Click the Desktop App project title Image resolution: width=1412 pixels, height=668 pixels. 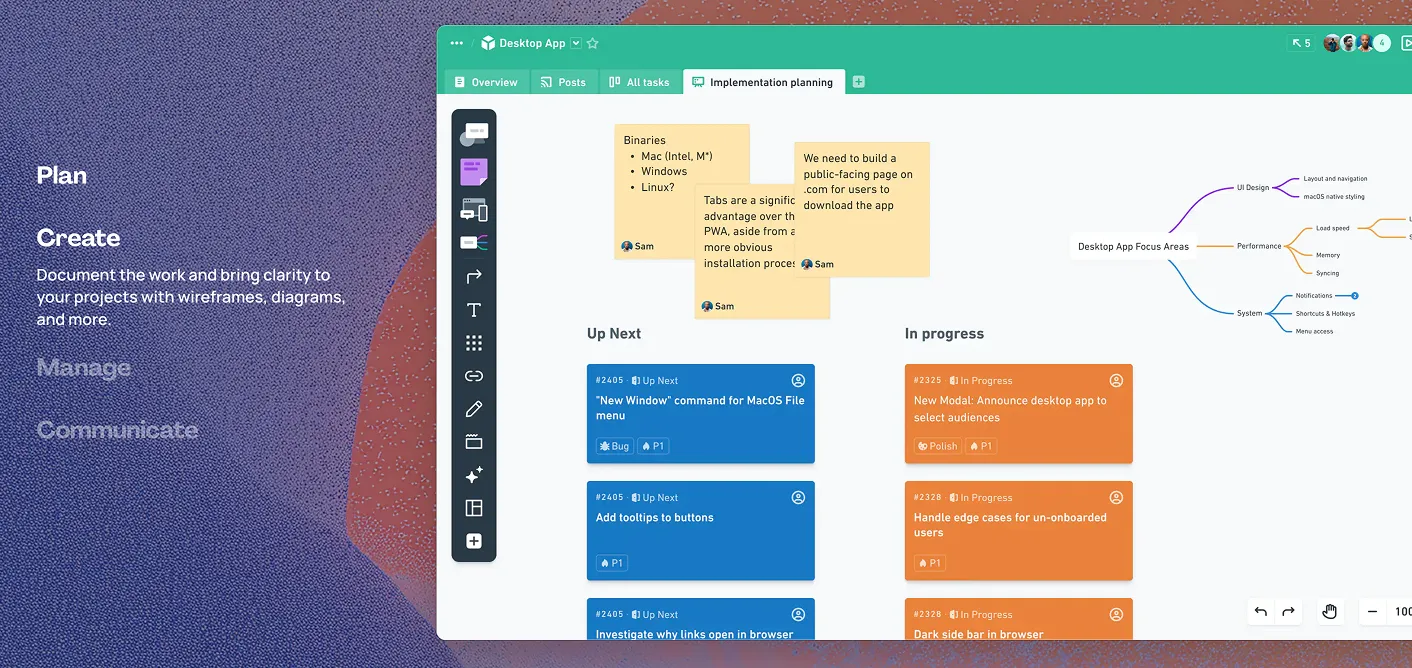(532, 43)
